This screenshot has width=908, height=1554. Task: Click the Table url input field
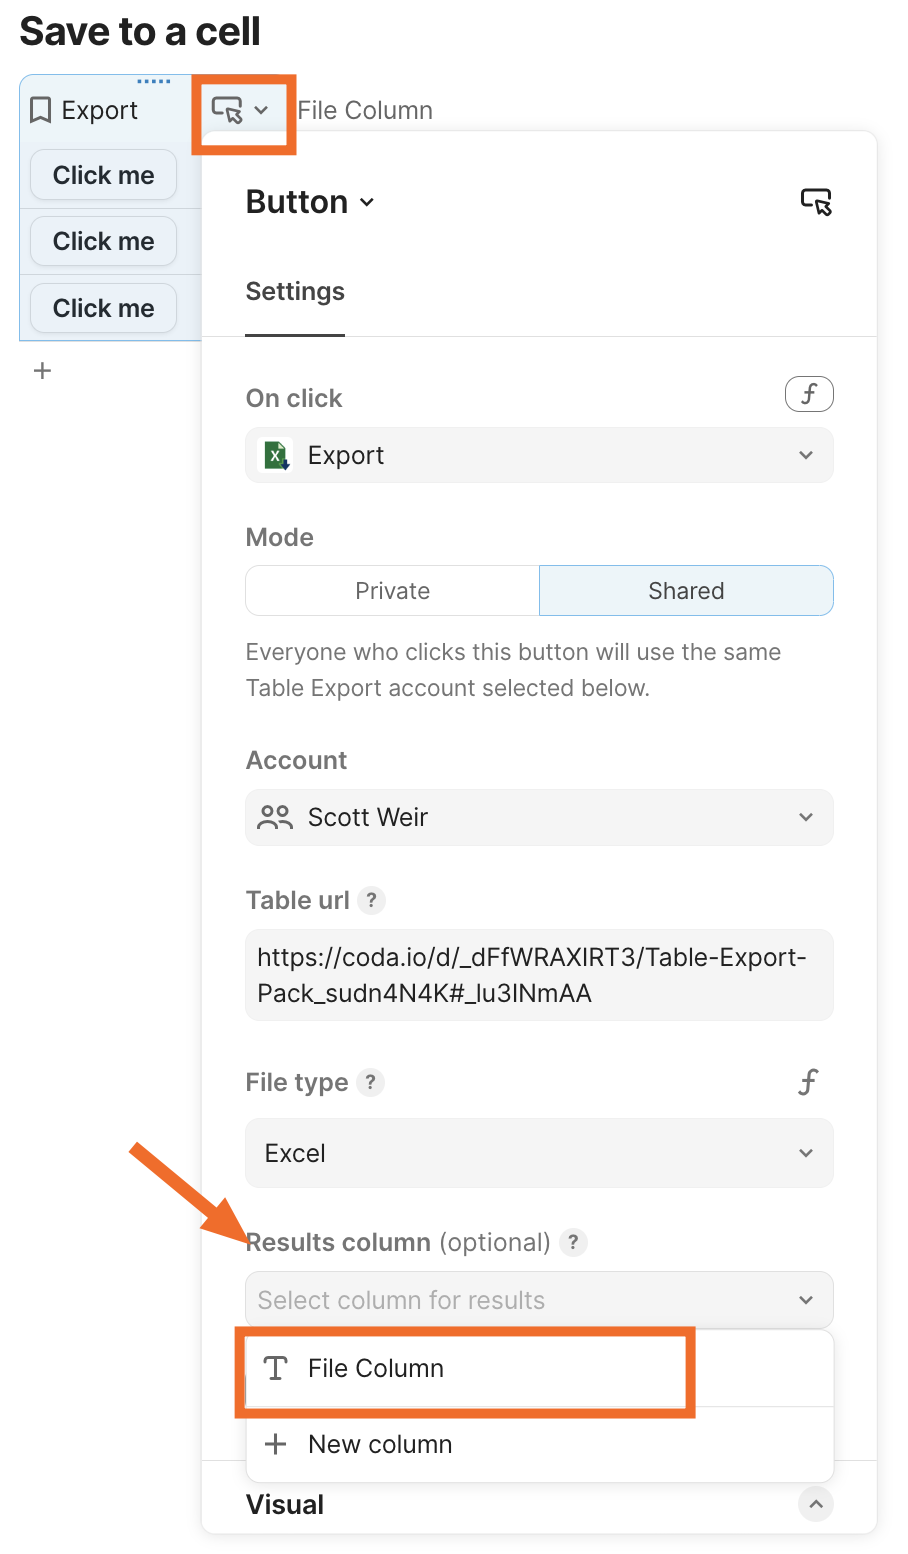(x=539, y=975)
